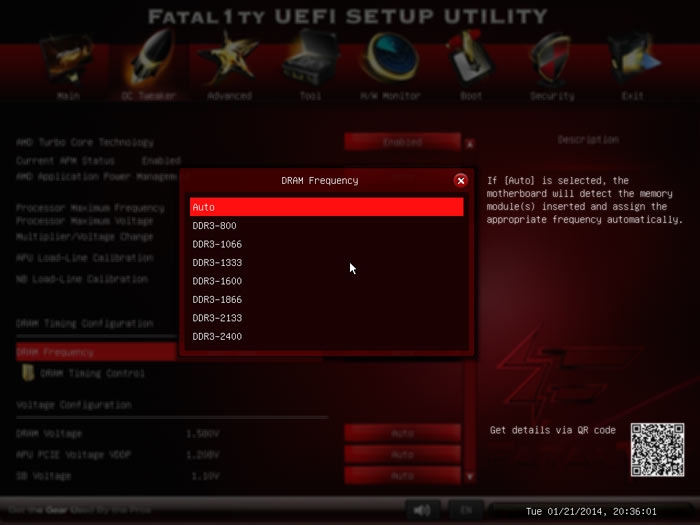
Task: Click the Boot tab label
Action: pyautogui.click(x=471, y=96)
